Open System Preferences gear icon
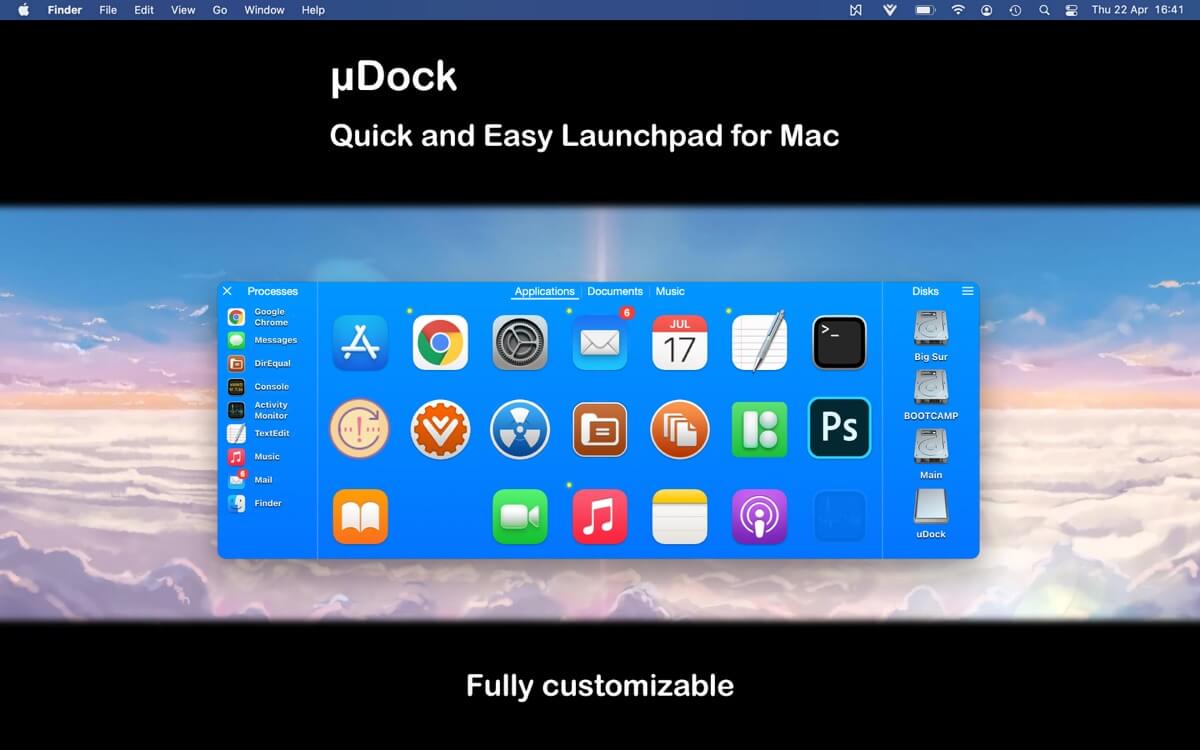This screenshot has width=1200, height=750. point(520,343)
